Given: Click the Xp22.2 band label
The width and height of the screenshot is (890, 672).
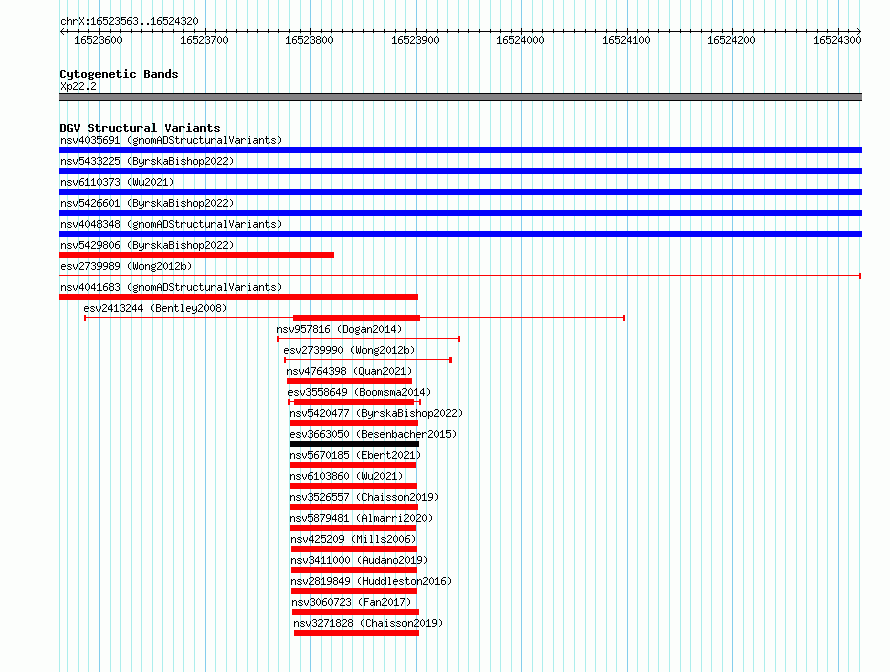Looking at the screenshot, I should click(x=78, y=86).
